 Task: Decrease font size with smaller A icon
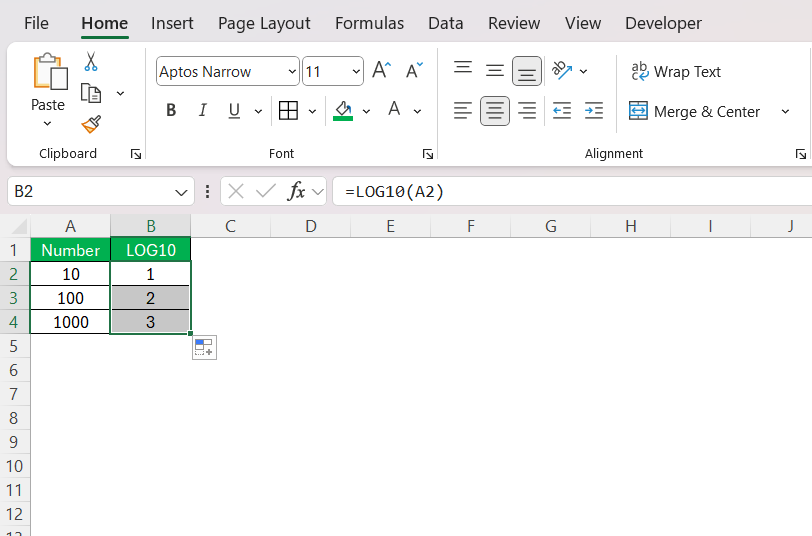(x=414, y=70)
